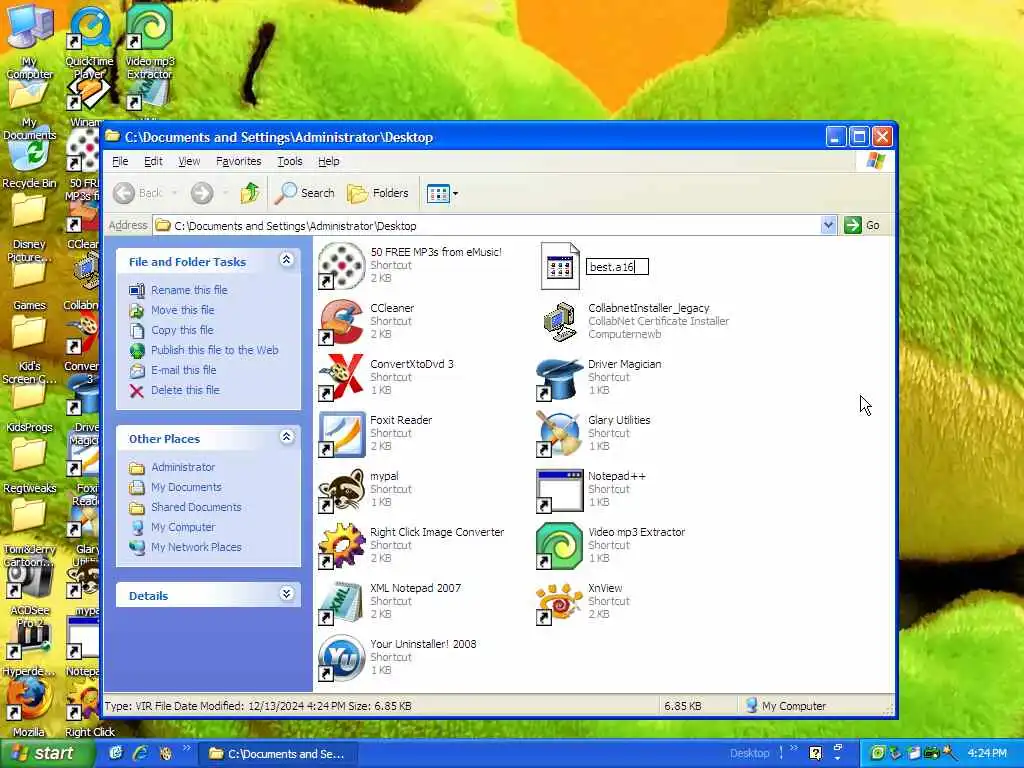Open the 50 FREE MP3s from eMusic shortcut icon
The image size is (1024, 768).
[341, 265]
